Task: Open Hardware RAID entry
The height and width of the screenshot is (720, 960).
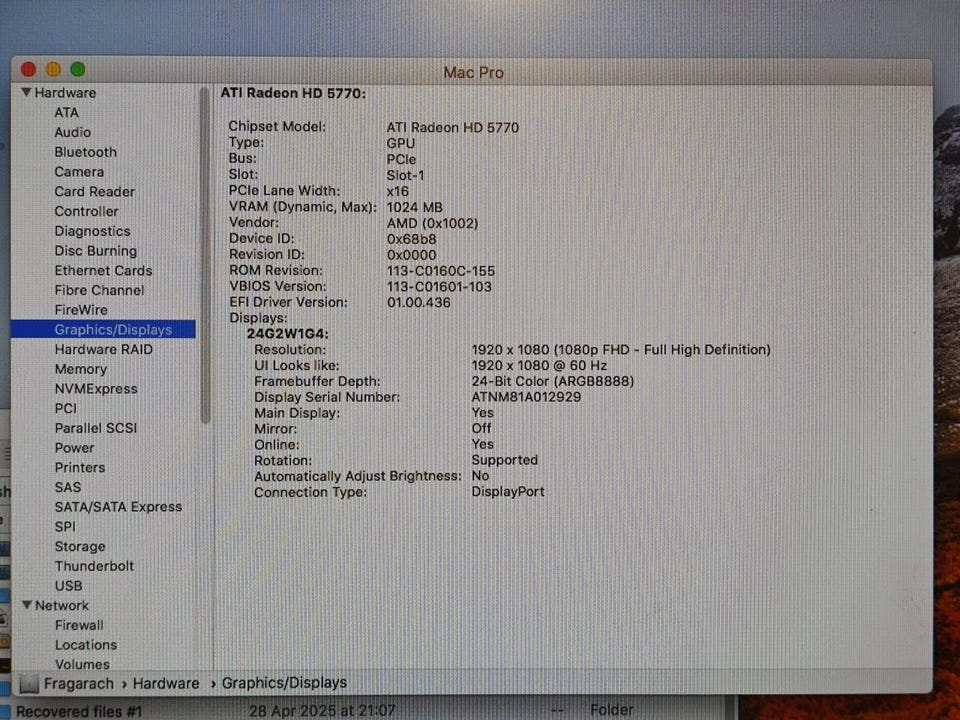Action: 103,350
